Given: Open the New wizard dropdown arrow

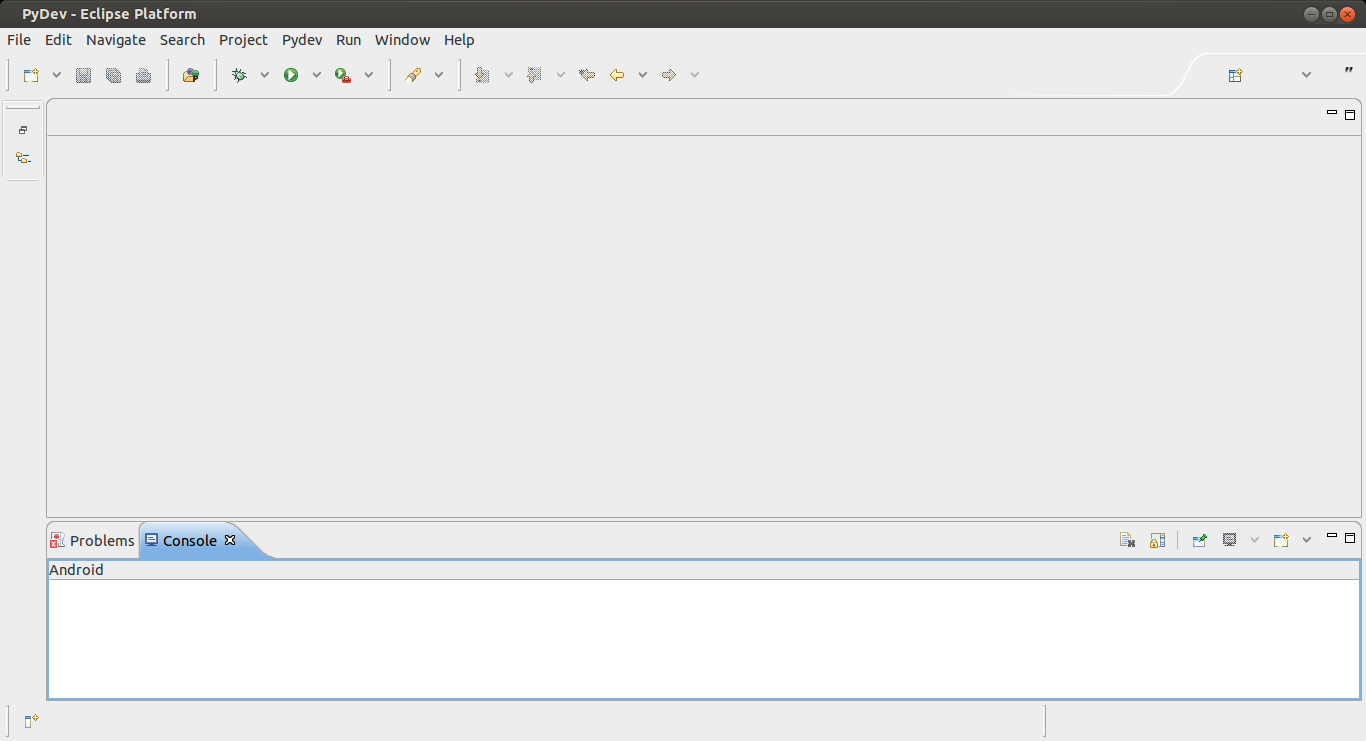Looking at the screenshot, I should (57, 75).
